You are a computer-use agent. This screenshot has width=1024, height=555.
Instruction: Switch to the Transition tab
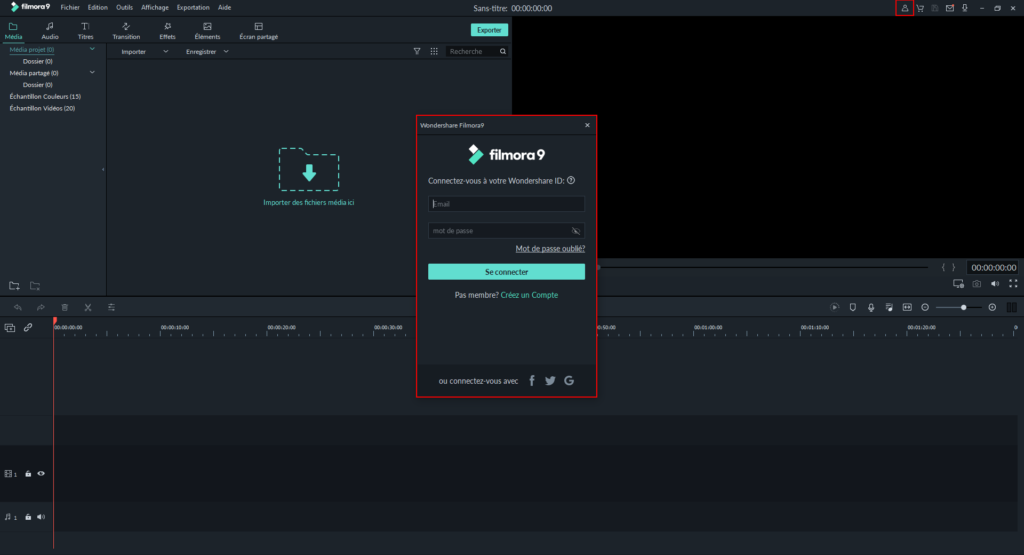coord(126,31)
